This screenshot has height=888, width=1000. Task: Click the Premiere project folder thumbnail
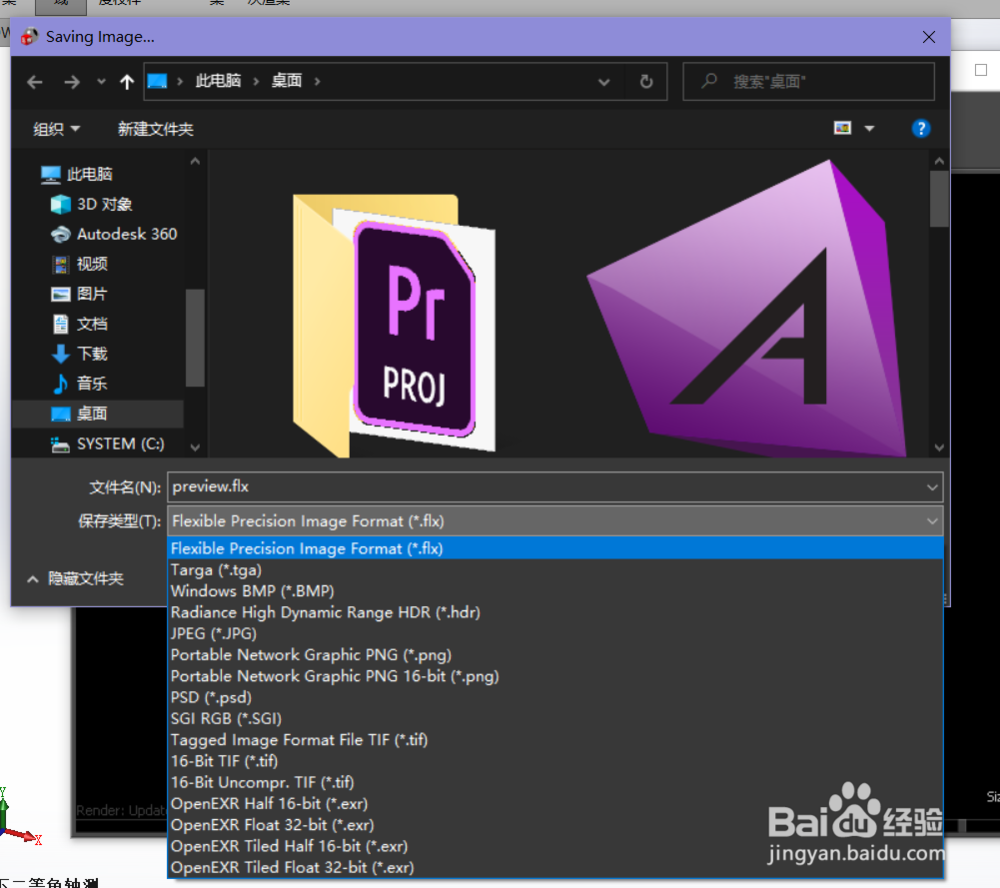pos(393,324)
